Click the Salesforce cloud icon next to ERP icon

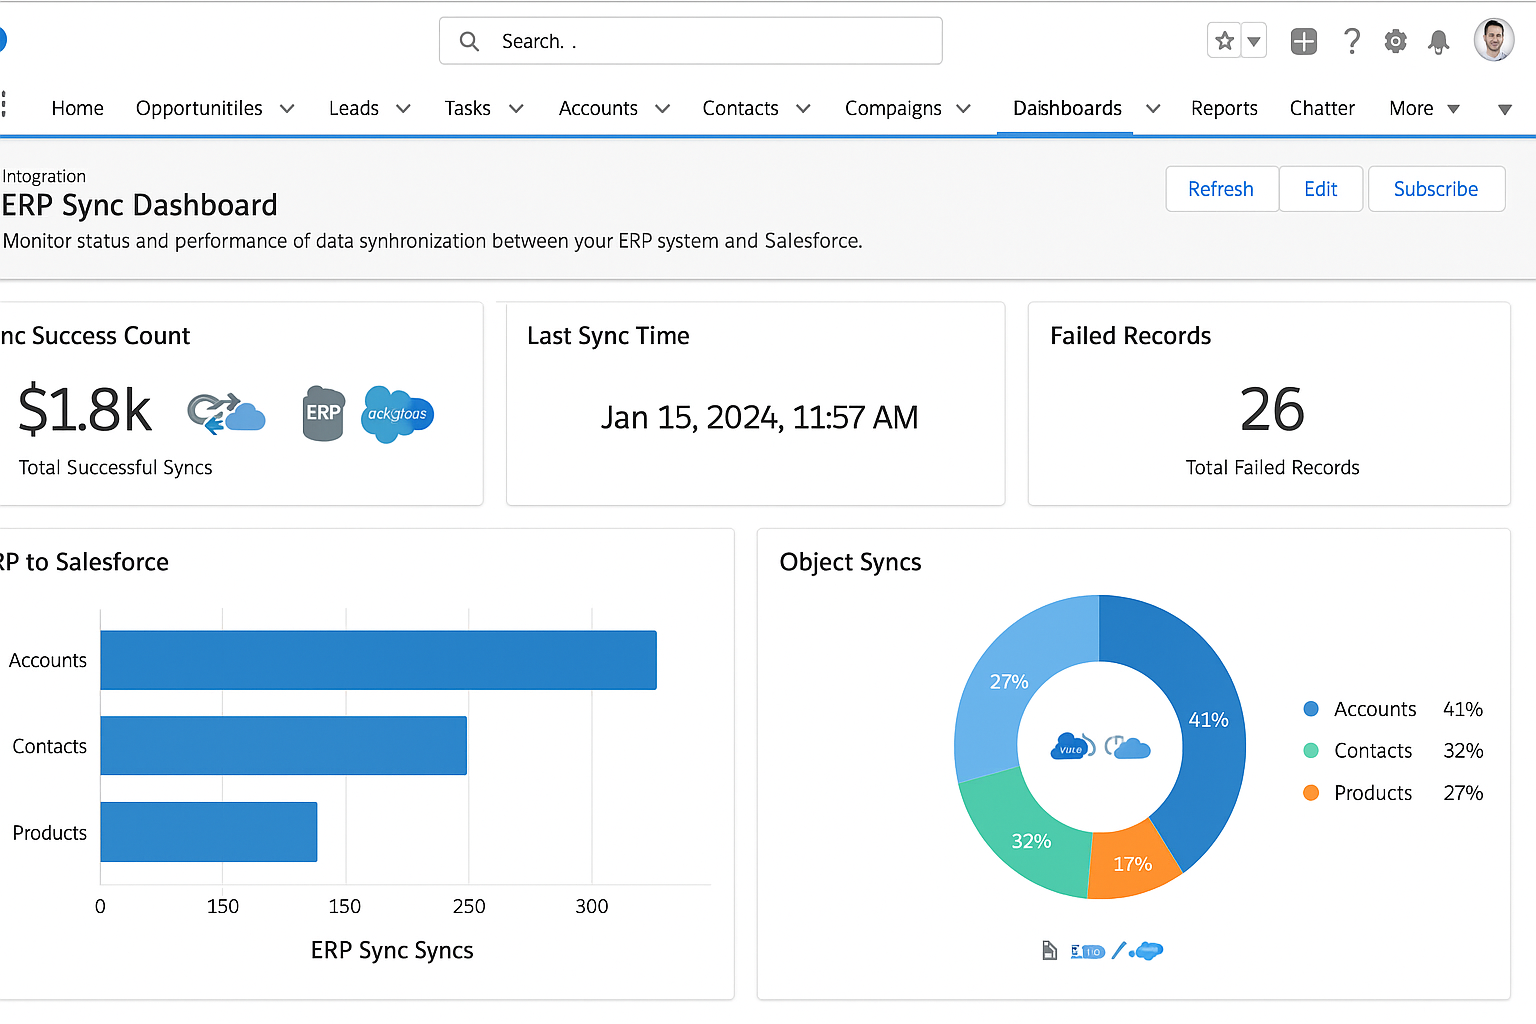[397, 412]
